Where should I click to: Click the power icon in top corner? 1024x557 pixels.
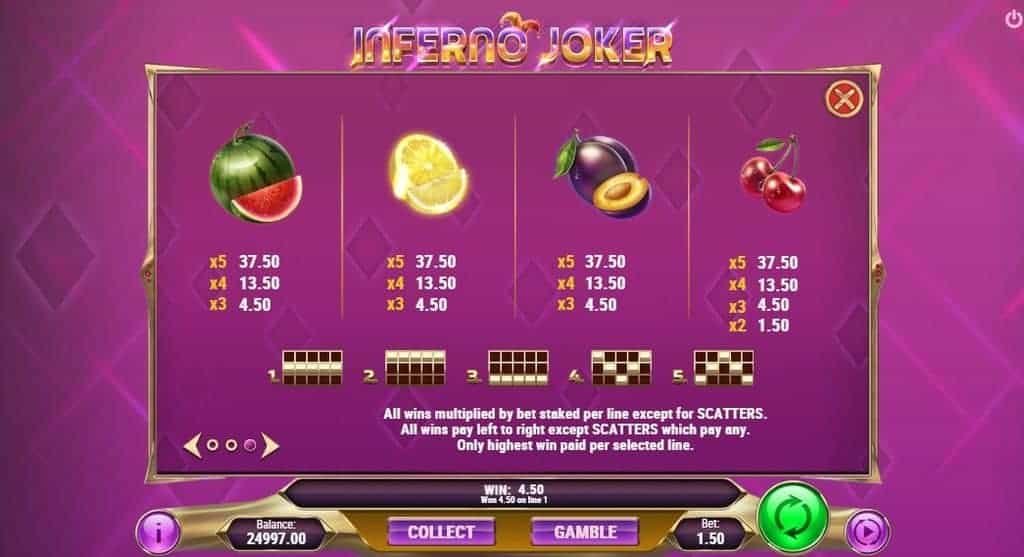point(1013,20)
